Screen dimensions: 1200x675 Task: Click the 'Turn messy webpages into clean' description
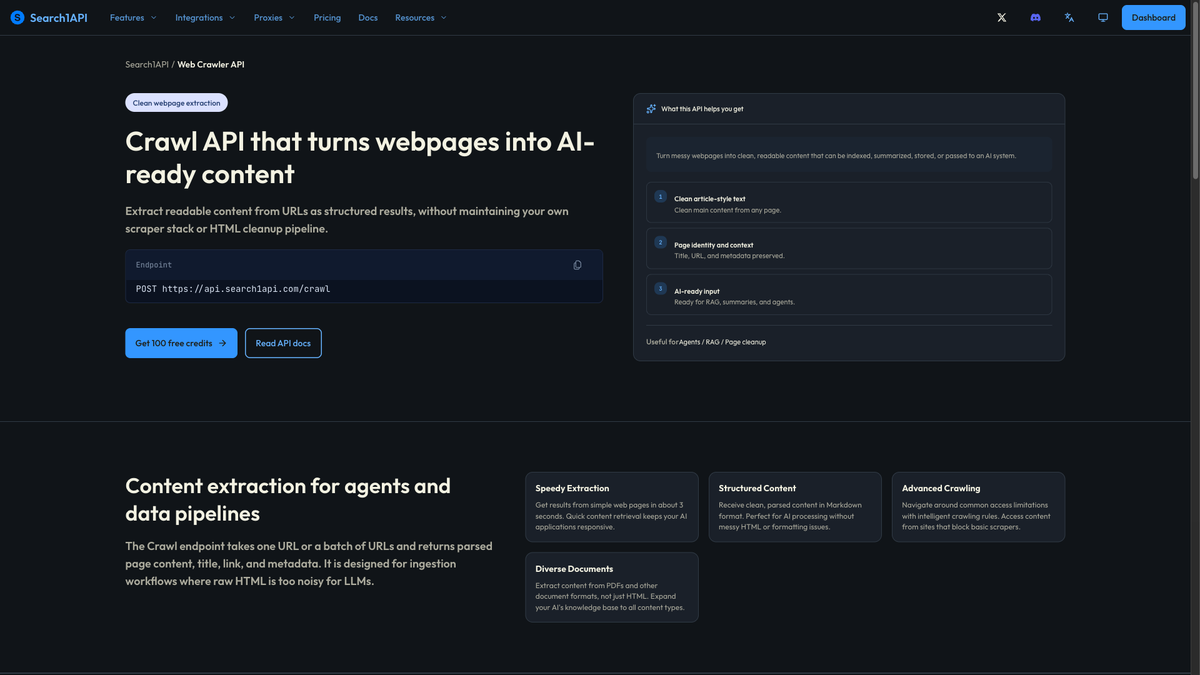pyautogui.click(x=836, y=156)
